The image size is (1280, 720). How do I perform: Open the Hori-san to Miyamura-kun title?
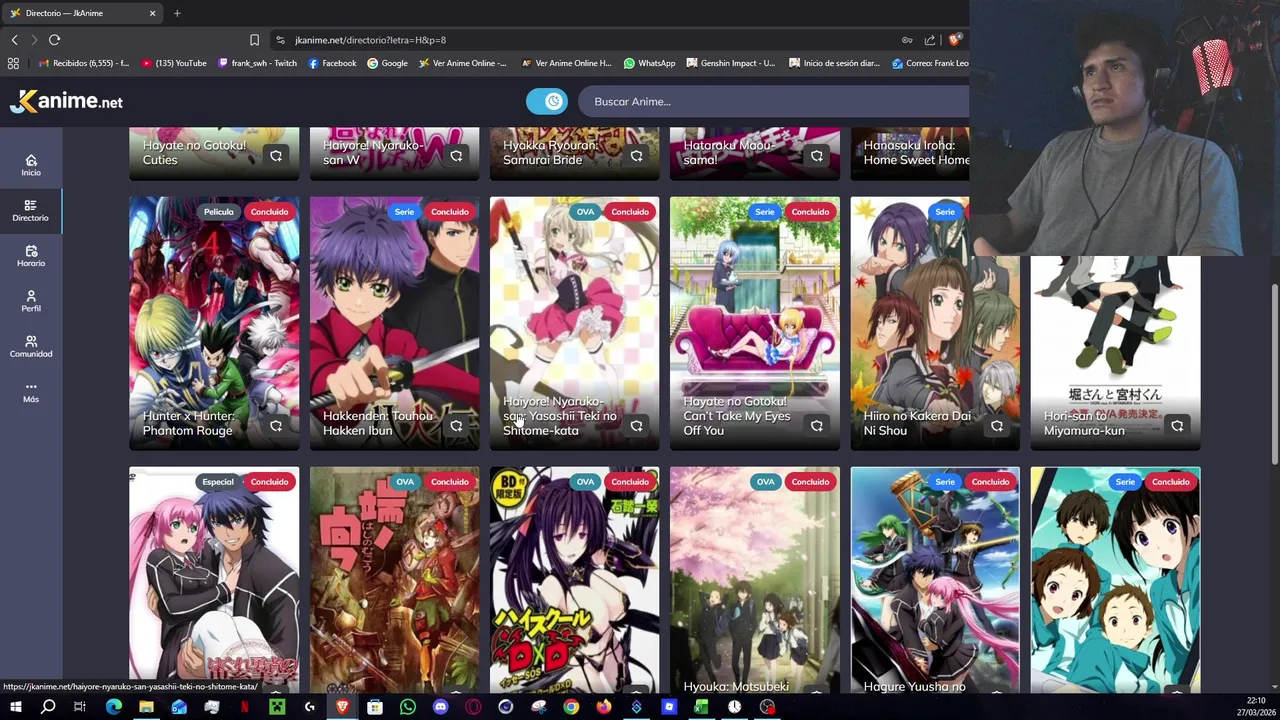pos(1084,423)
